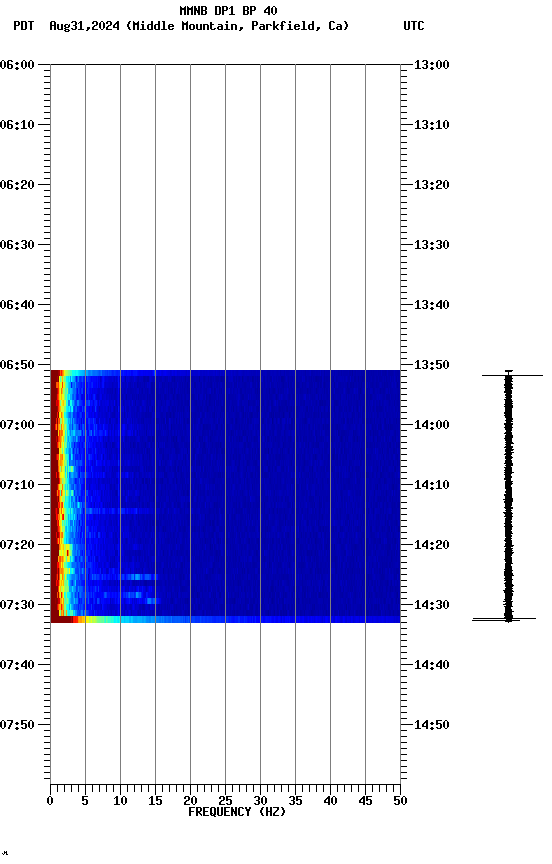Click the "07:10" PDT time label
This screenshot has width=552, height=864.
[17, 485]
